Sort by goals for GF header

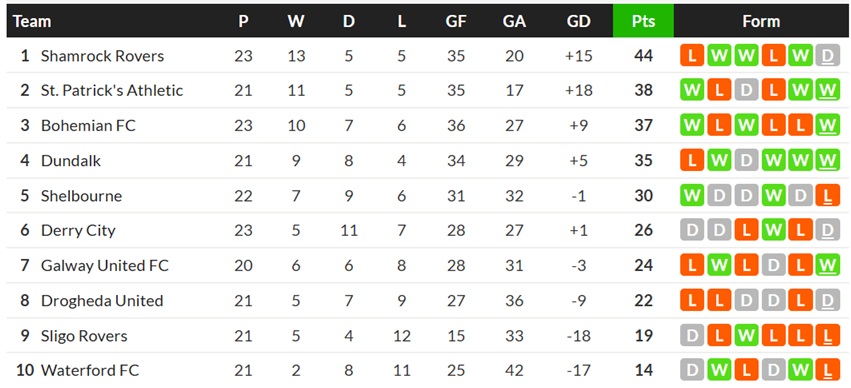point(456,21)
